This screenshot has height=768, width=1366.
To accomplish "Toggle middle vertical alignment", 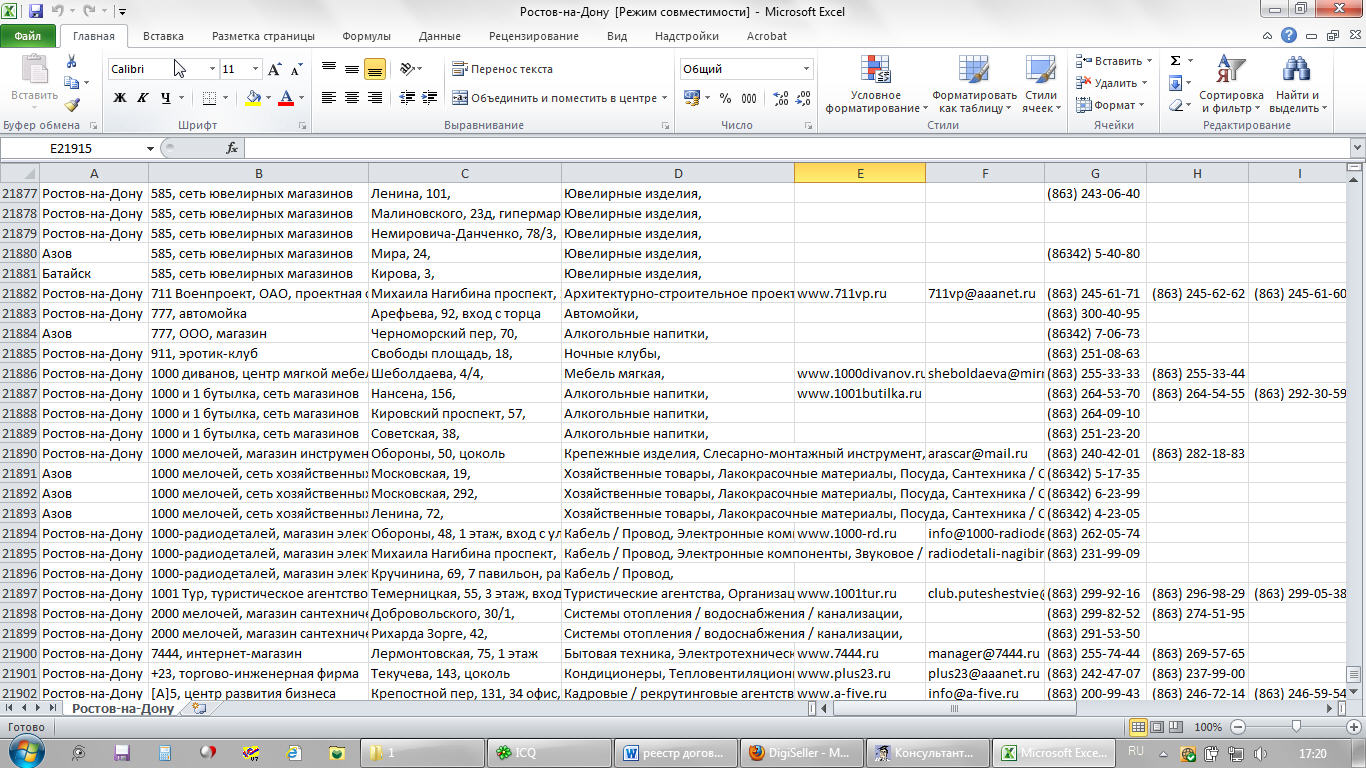I will [352, 69].
